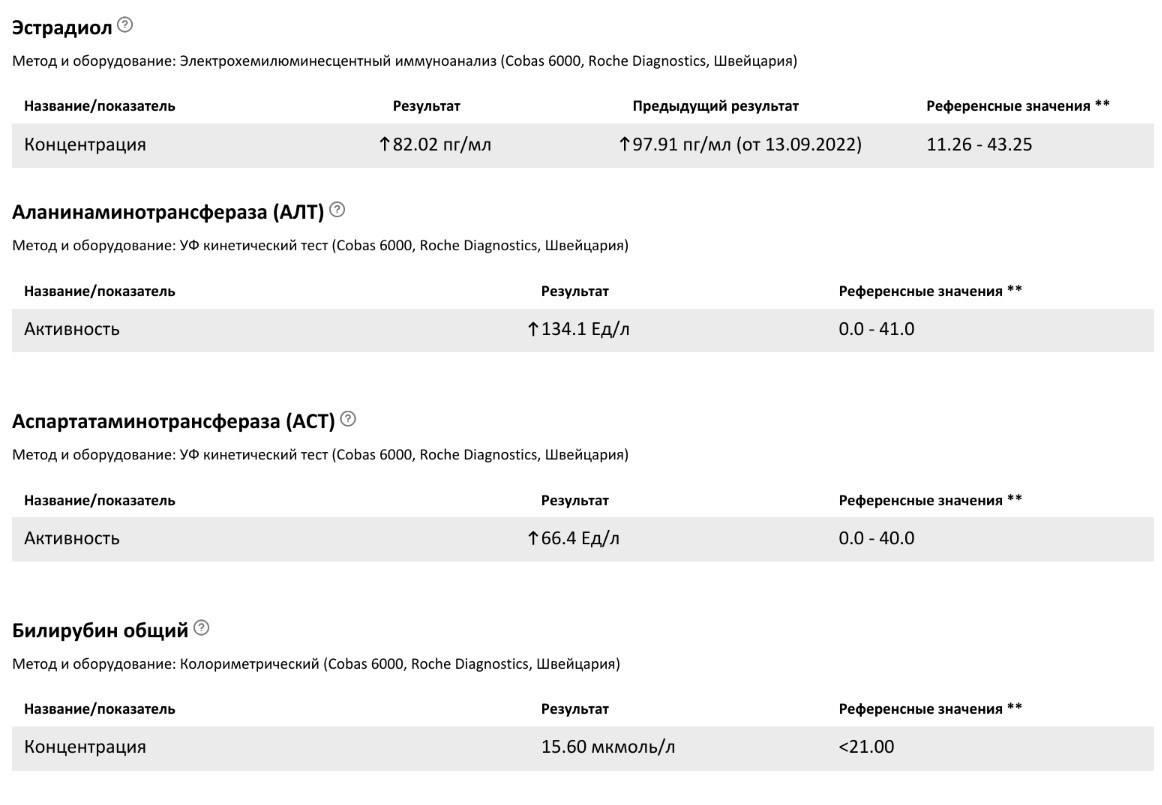
Task: Click the help icon next to Эстрадиол
Action: [x=125, y=24]
